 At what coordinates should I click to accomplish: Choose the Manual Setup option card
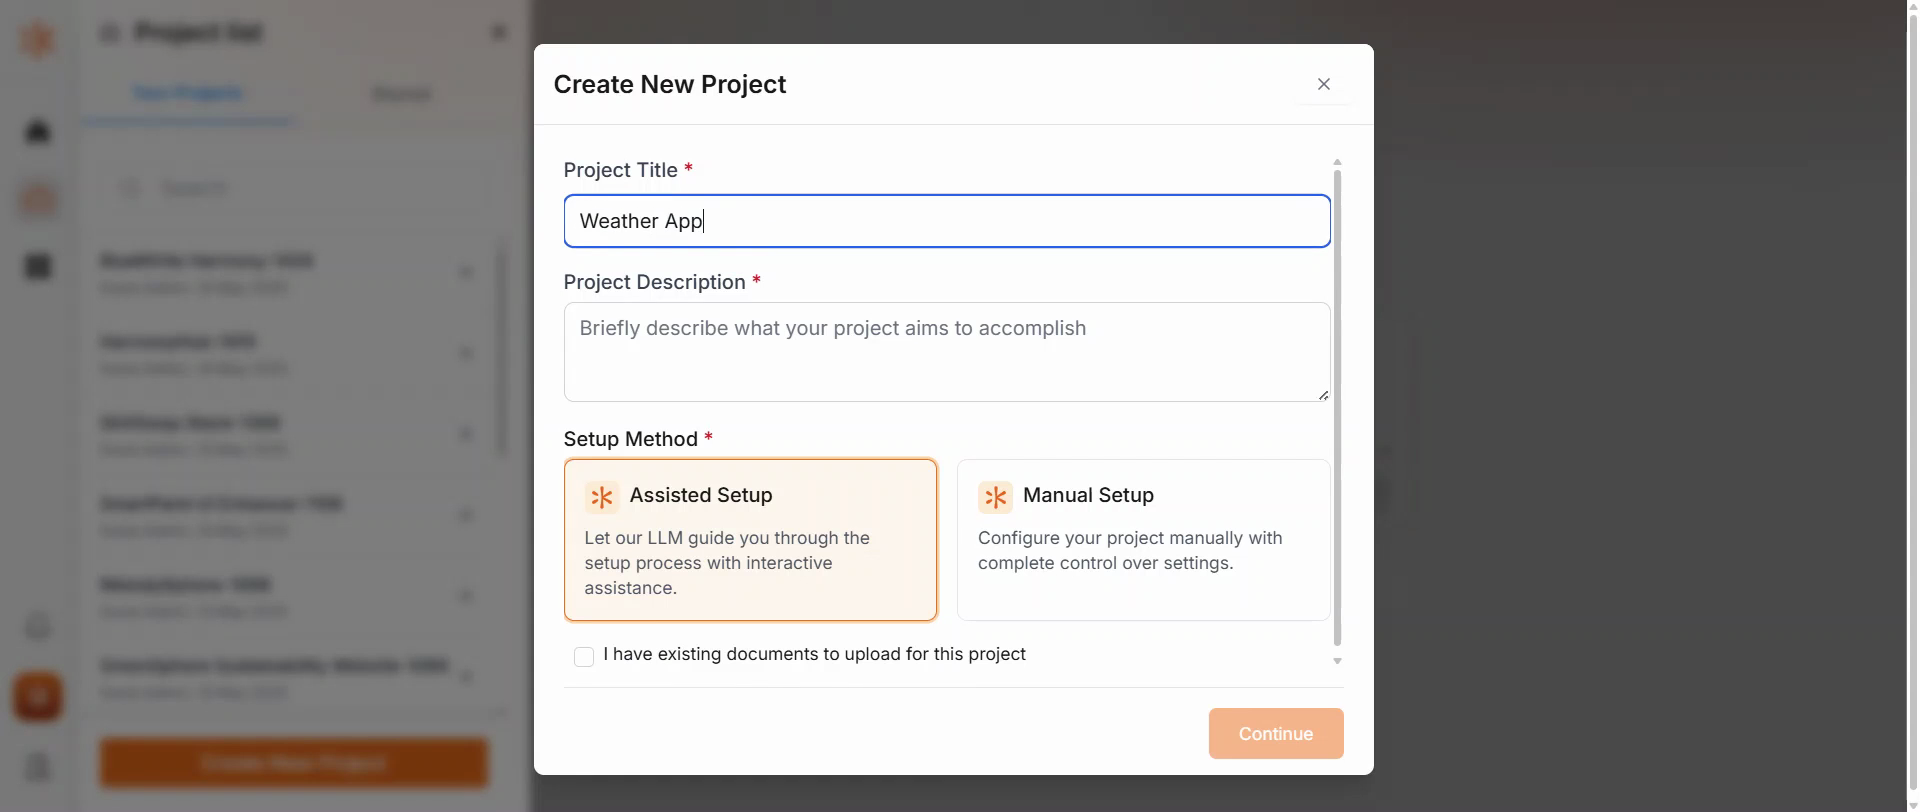[1143, 540]
